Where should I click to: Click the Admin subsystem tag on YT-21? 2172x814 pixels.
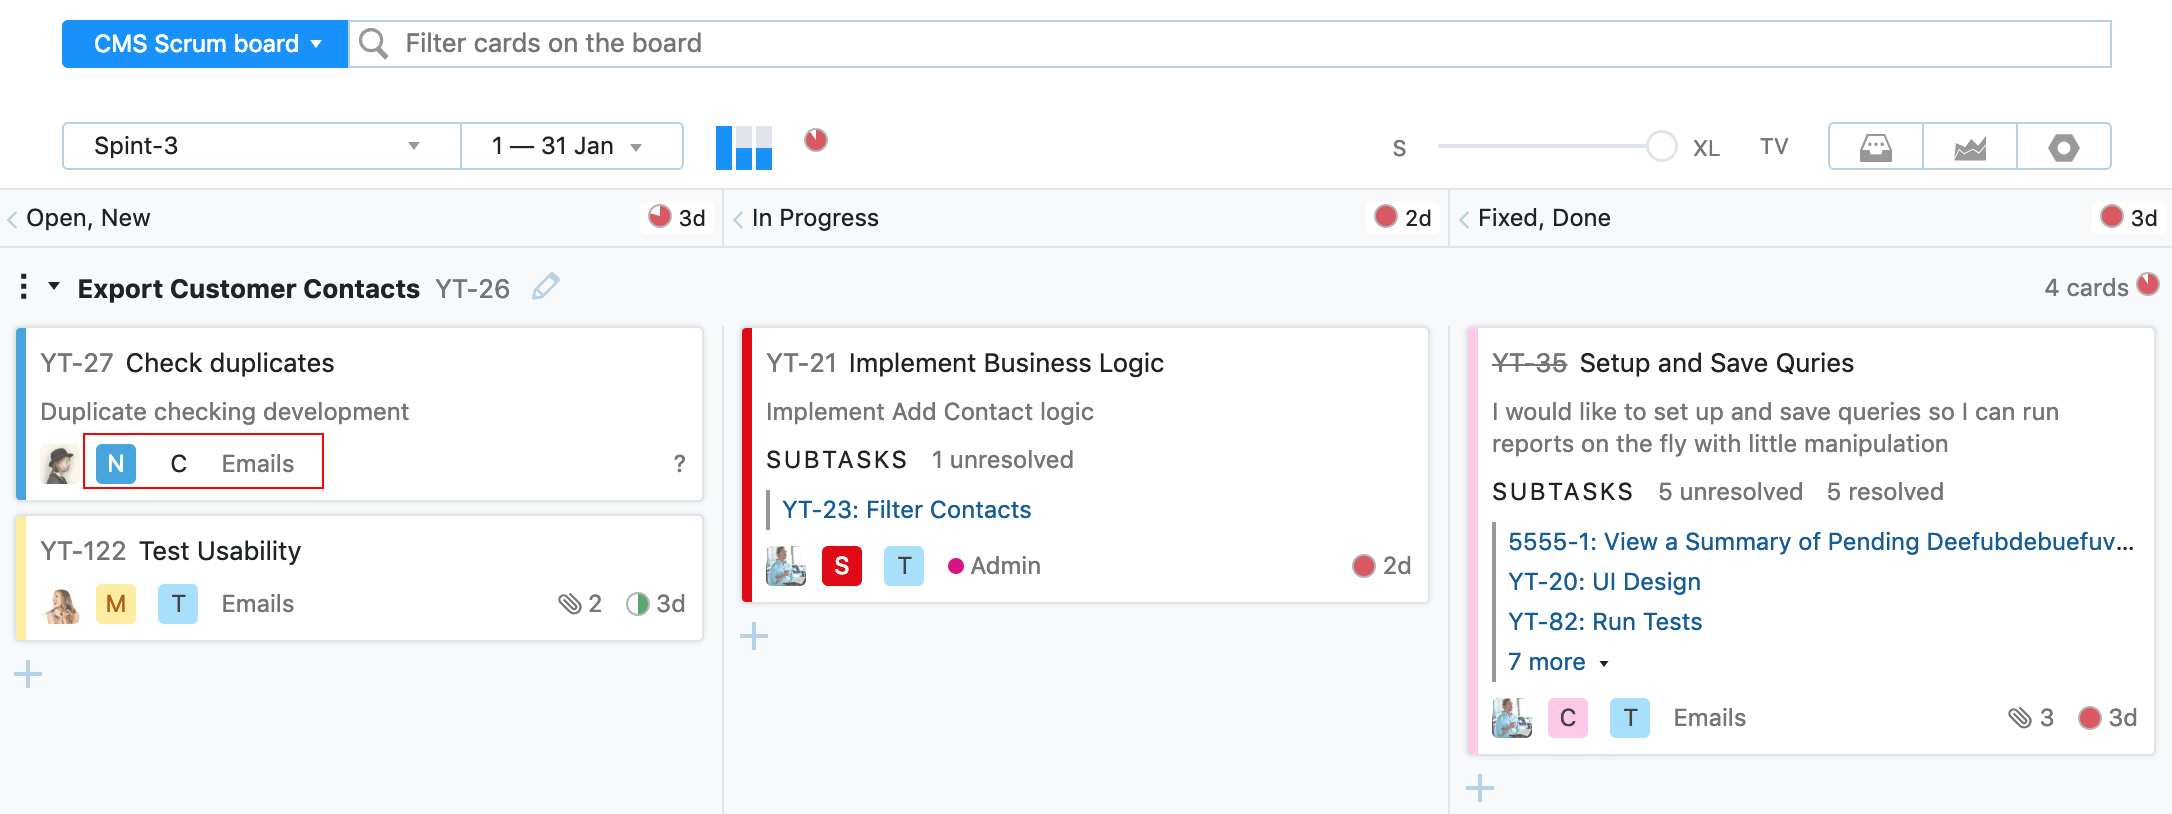994,566
